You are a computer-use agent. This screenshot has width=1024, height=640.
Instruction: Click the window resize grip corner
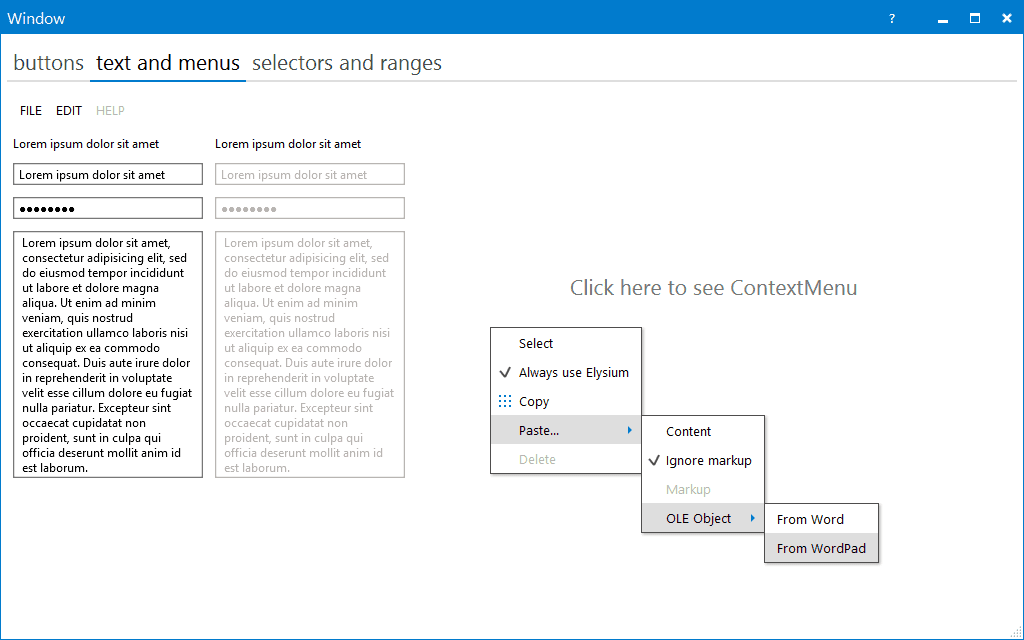[x=1014, y=630]
